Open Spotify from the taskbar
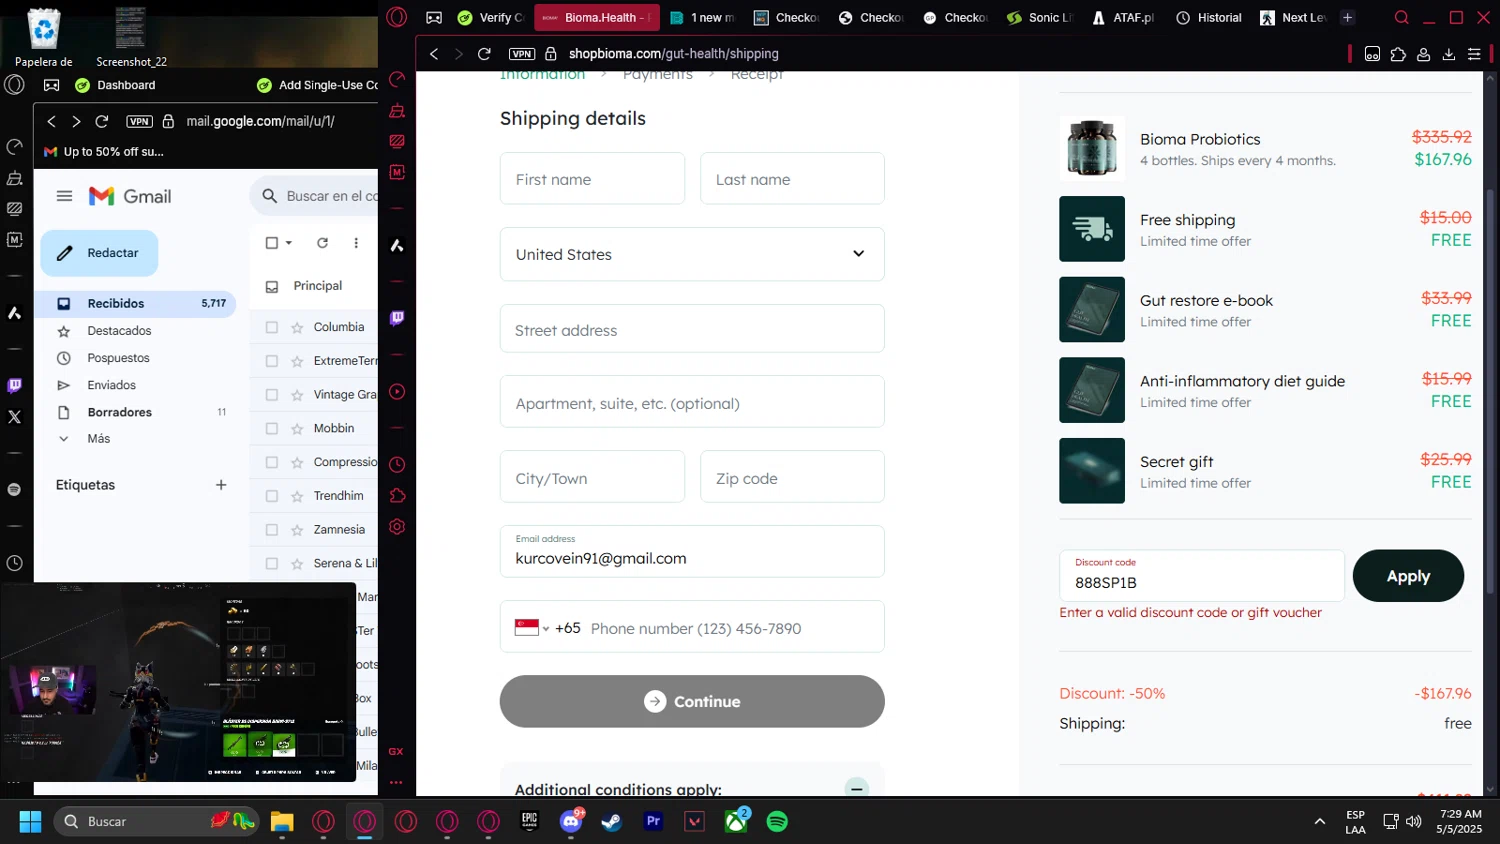Screen dimensions: 1500x844 click(x=777, y=821)
